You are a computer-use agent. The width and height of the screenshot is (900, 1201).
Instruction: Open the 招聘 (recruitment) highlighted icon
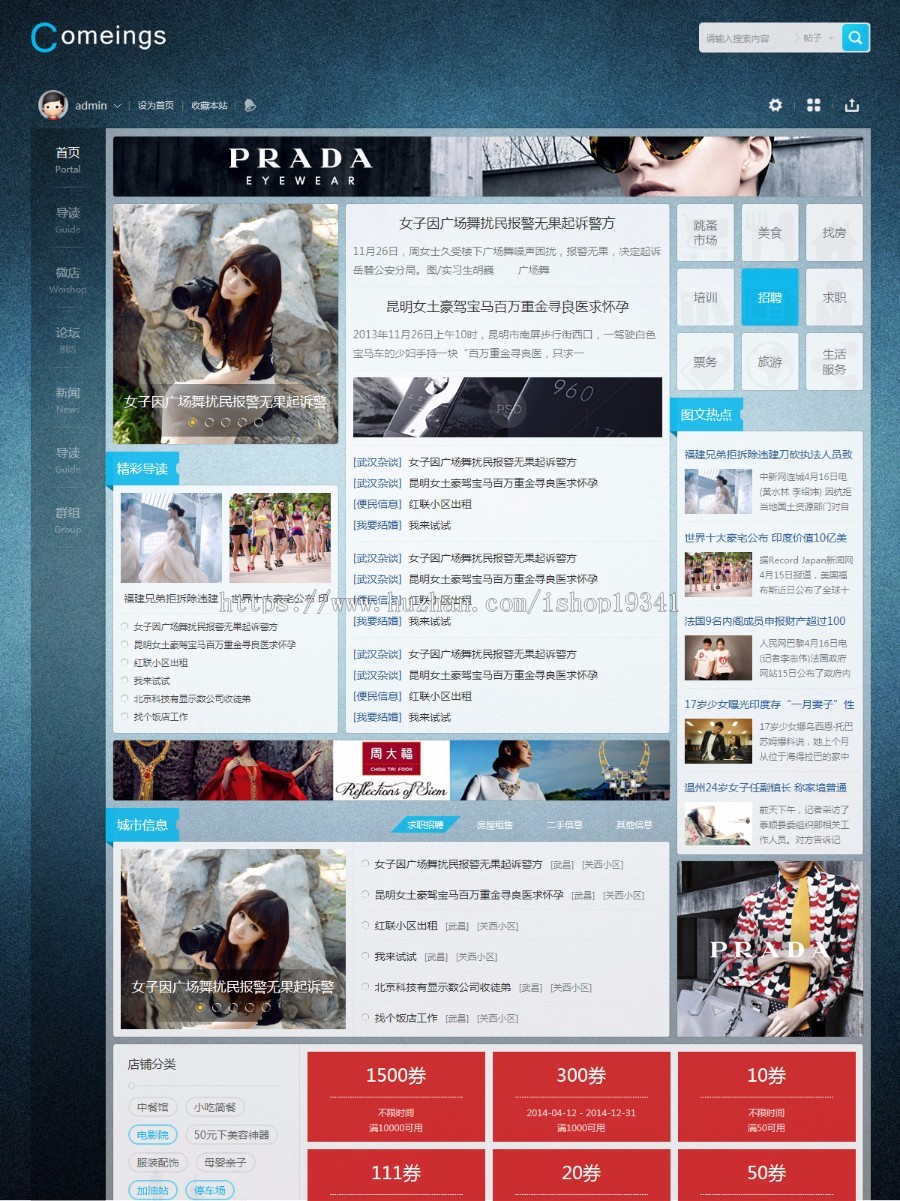(770, 297)
